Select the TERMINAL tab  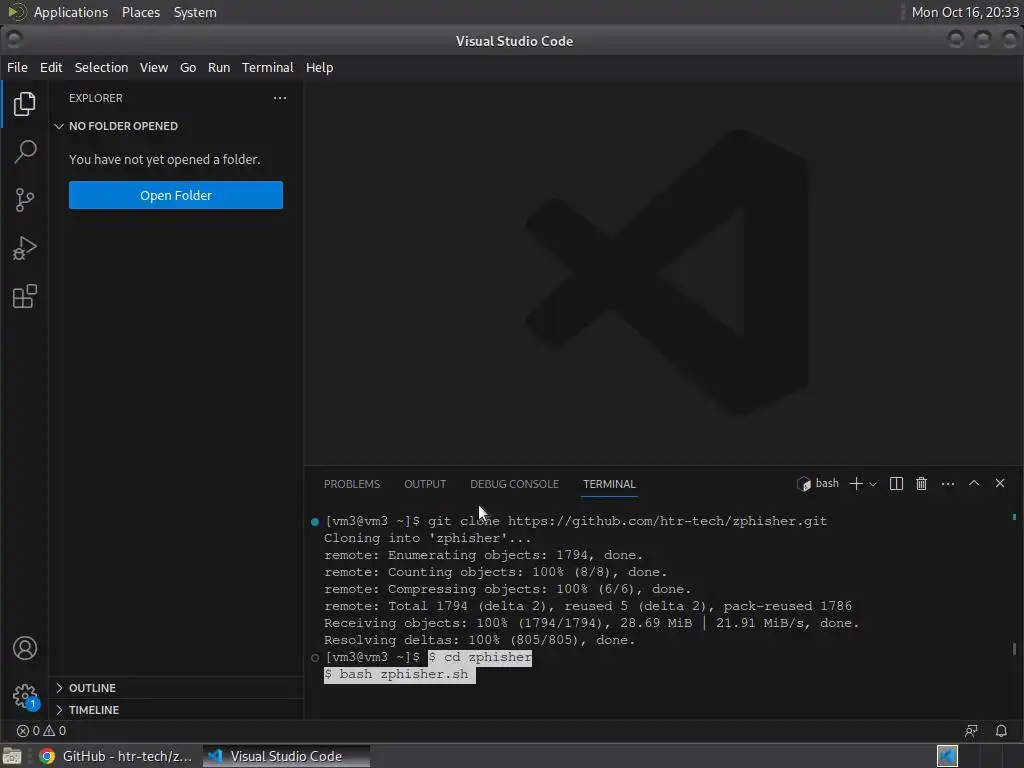pos(609,484)
